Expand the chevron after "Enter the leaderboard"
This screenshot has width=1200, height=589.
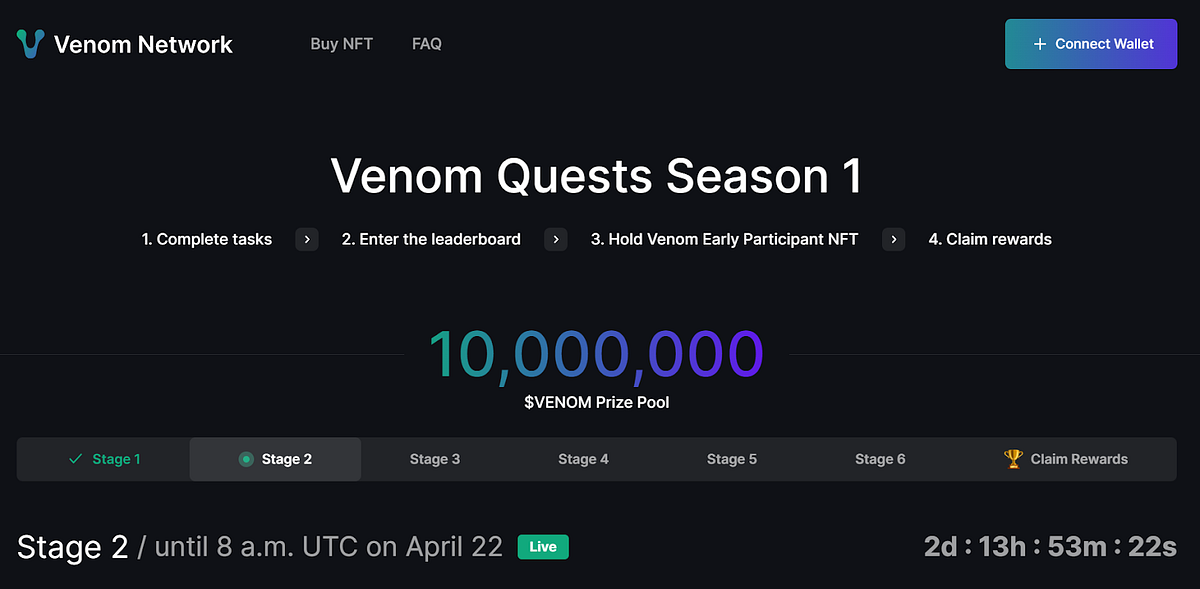point(555,239)
